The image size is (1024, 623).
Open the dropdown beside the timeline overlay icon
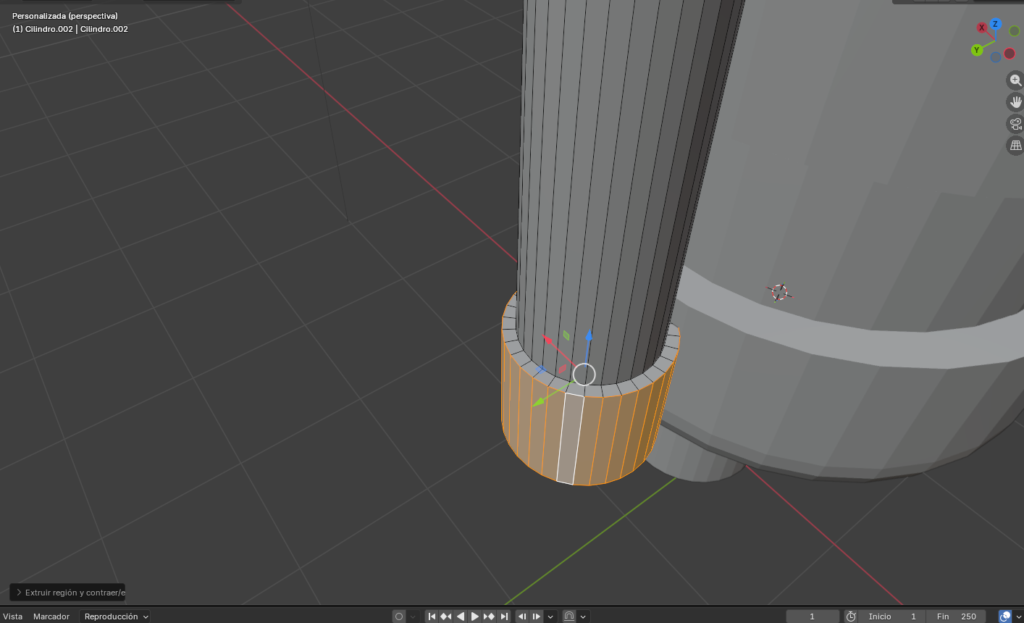pyautogui.click(x=1018, y=616)
